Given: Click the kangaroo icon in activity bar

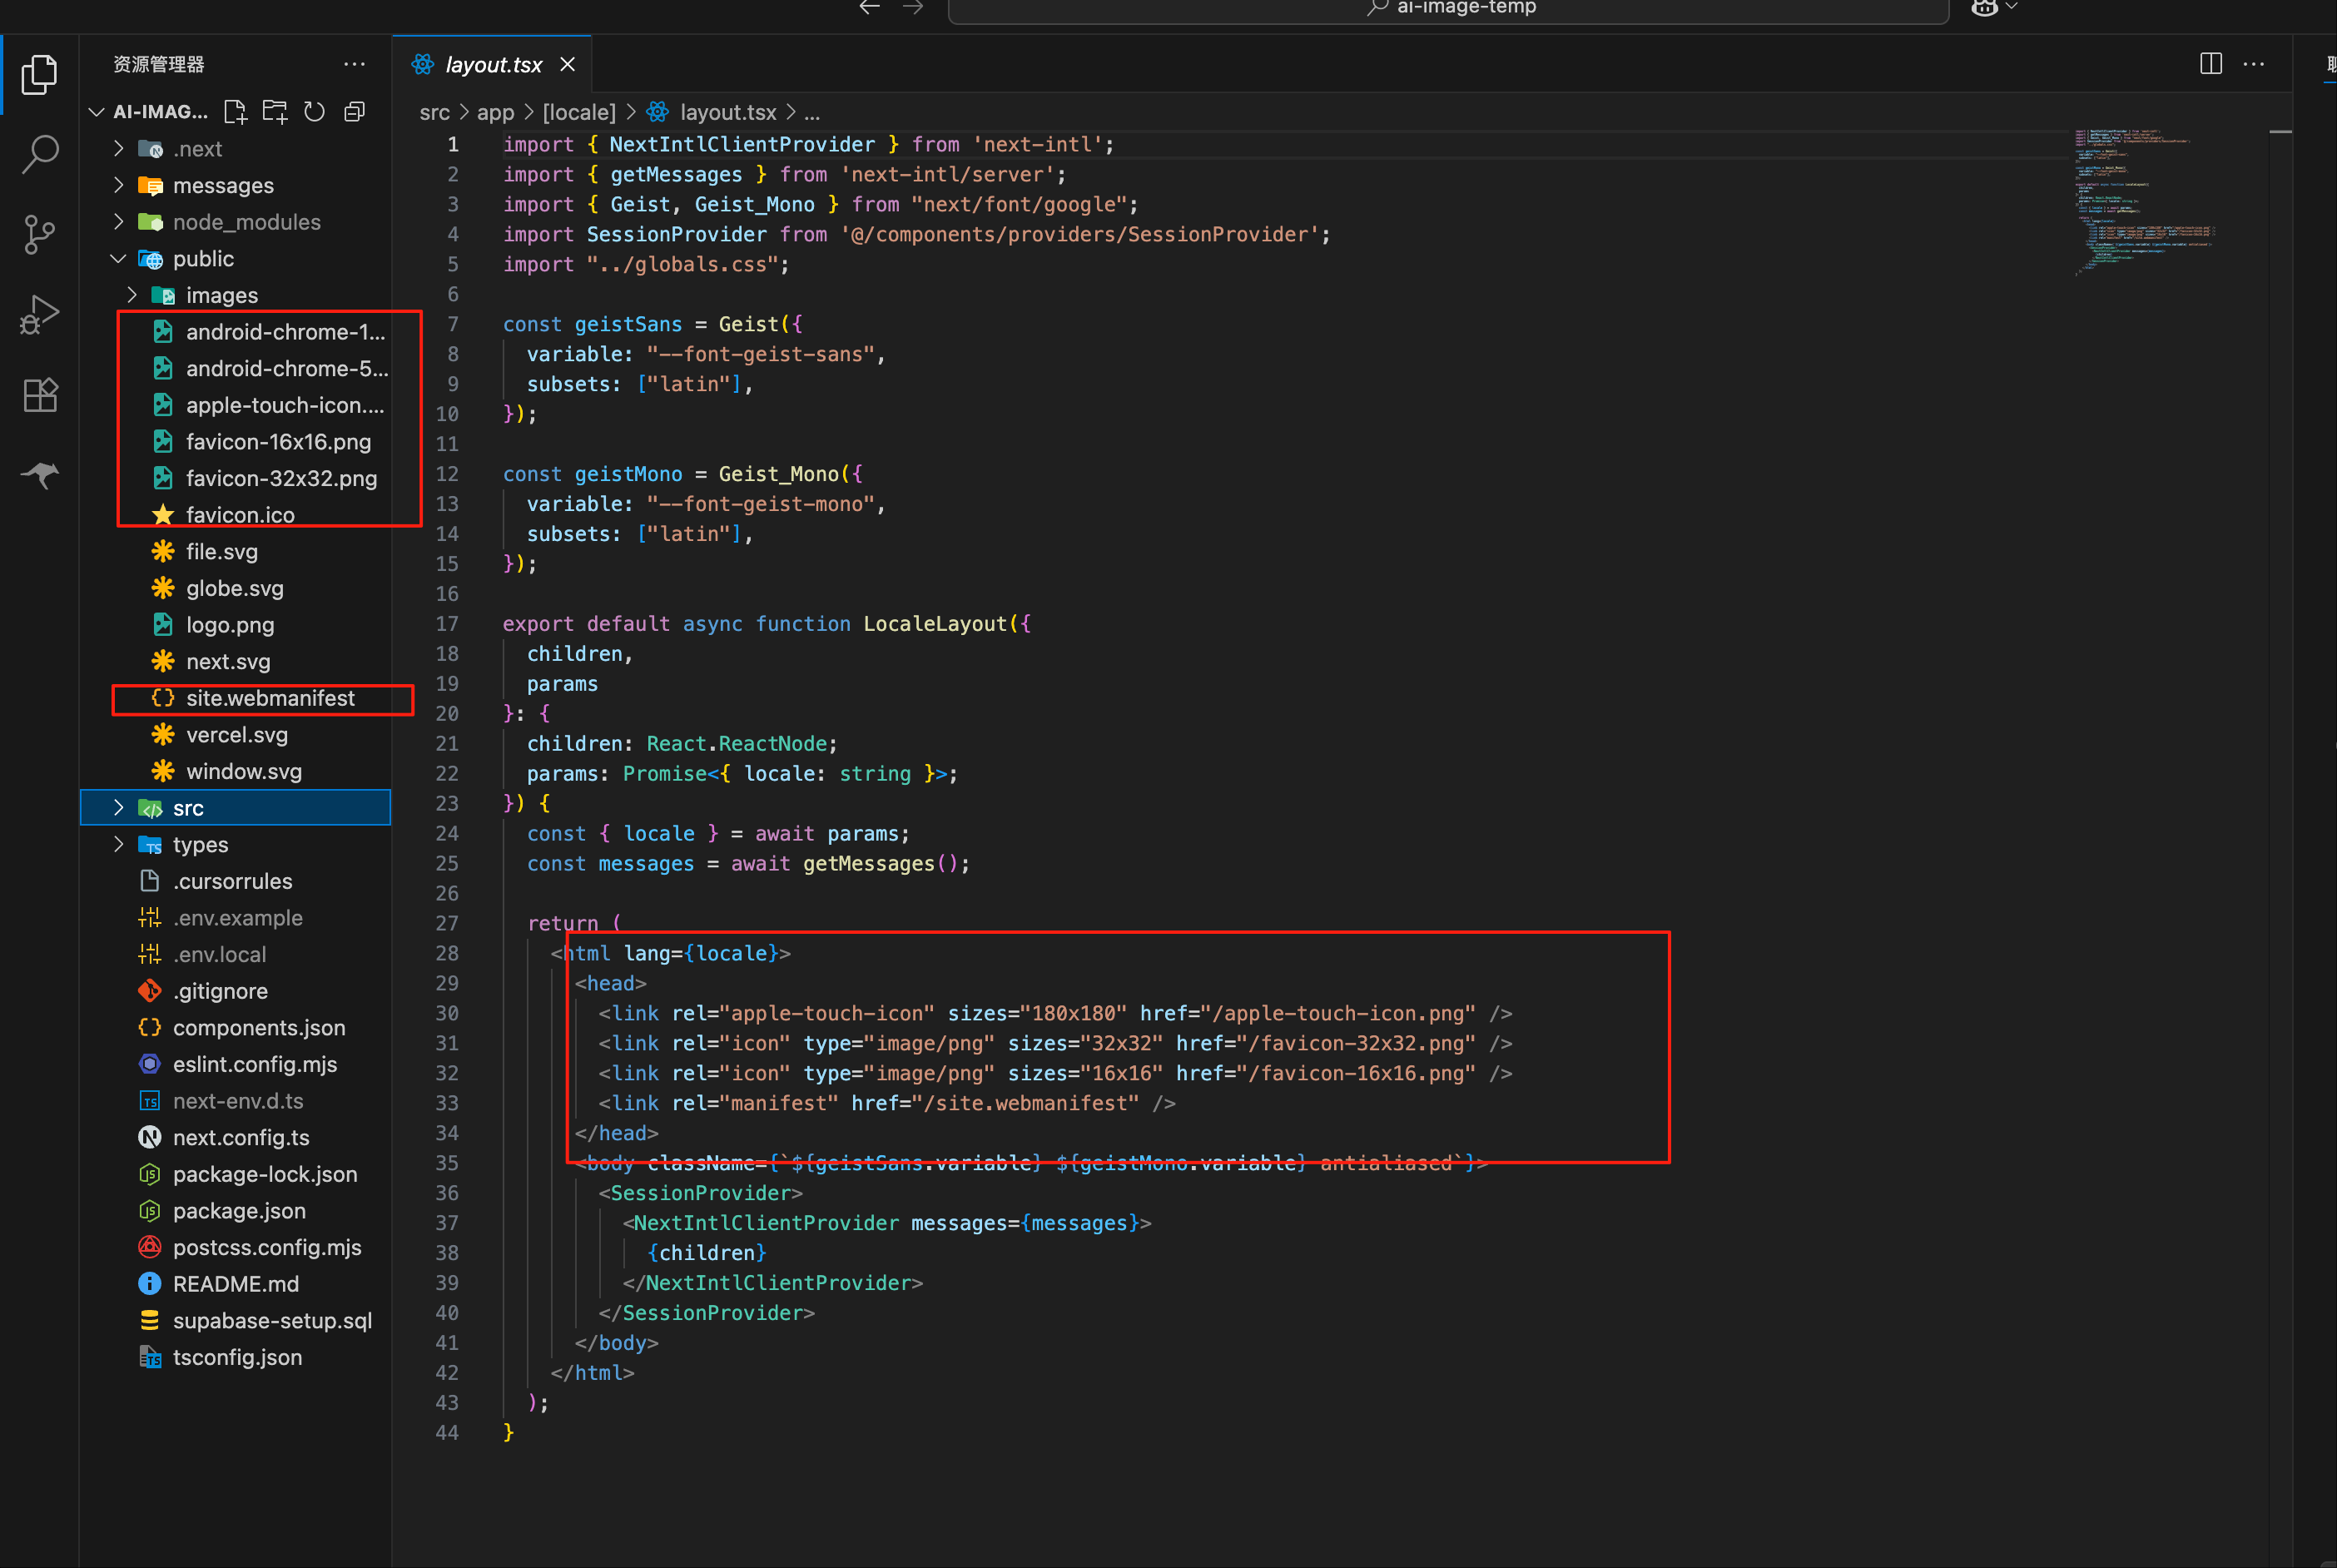Looking at the screenshot, I should coord(39,474).
